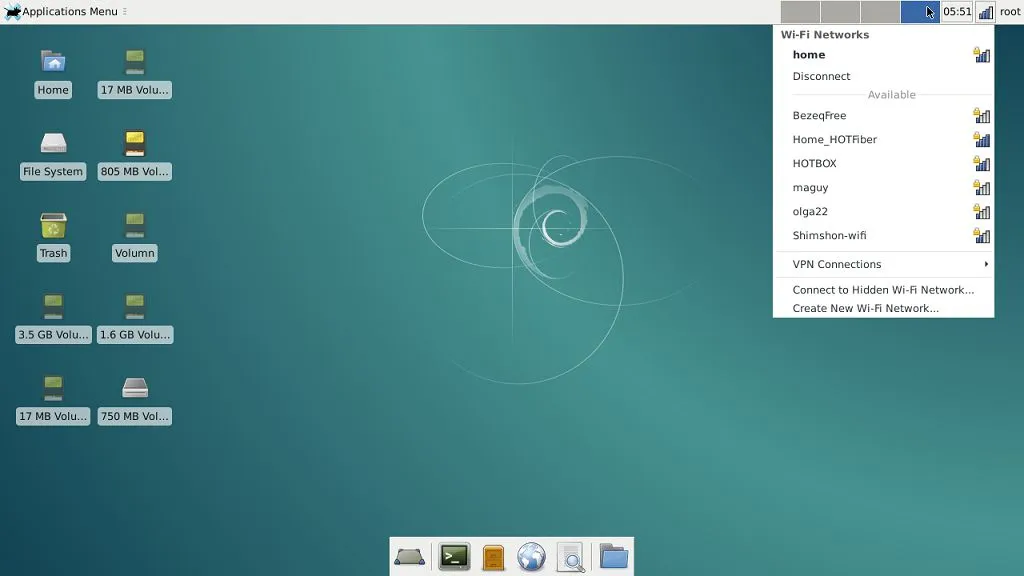Open the File System desktop icon
The image size is (1024, 576).
53,145
